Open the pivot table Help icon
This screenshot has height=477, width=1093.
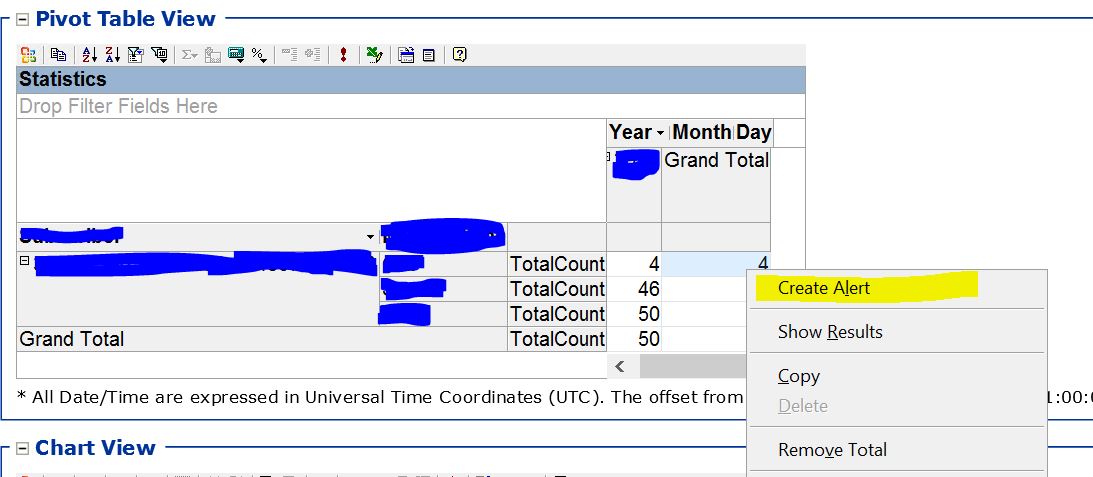click(459, 55)
